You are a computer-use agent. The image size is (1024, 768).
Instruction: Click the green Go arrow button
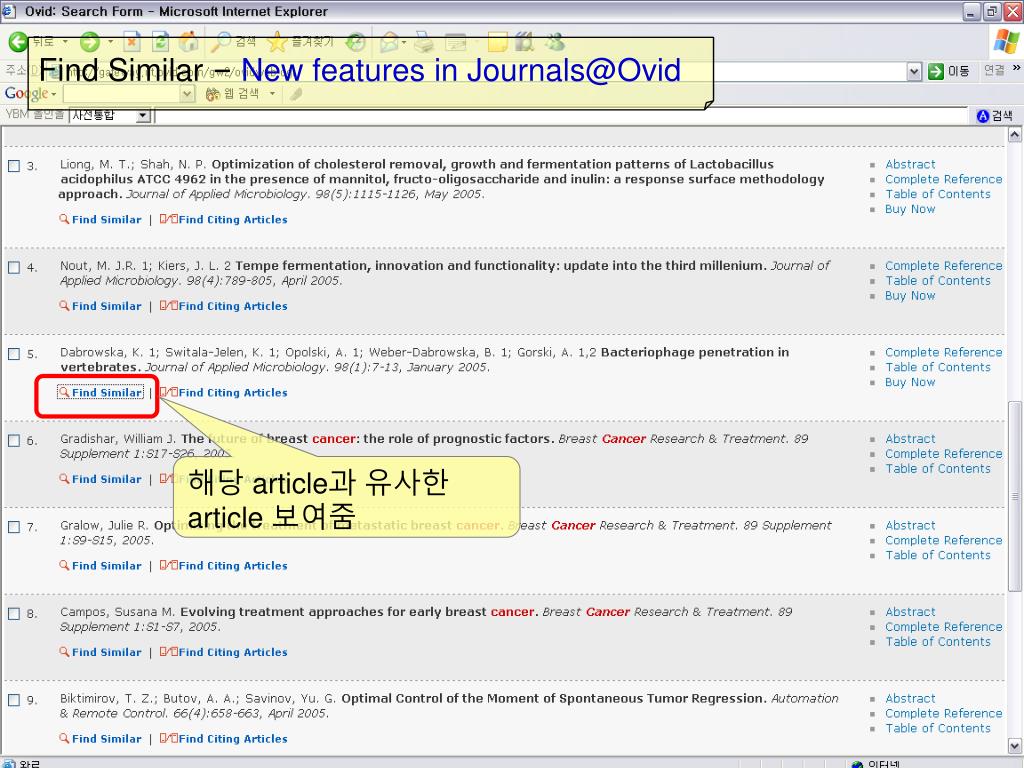coord(936,71)
